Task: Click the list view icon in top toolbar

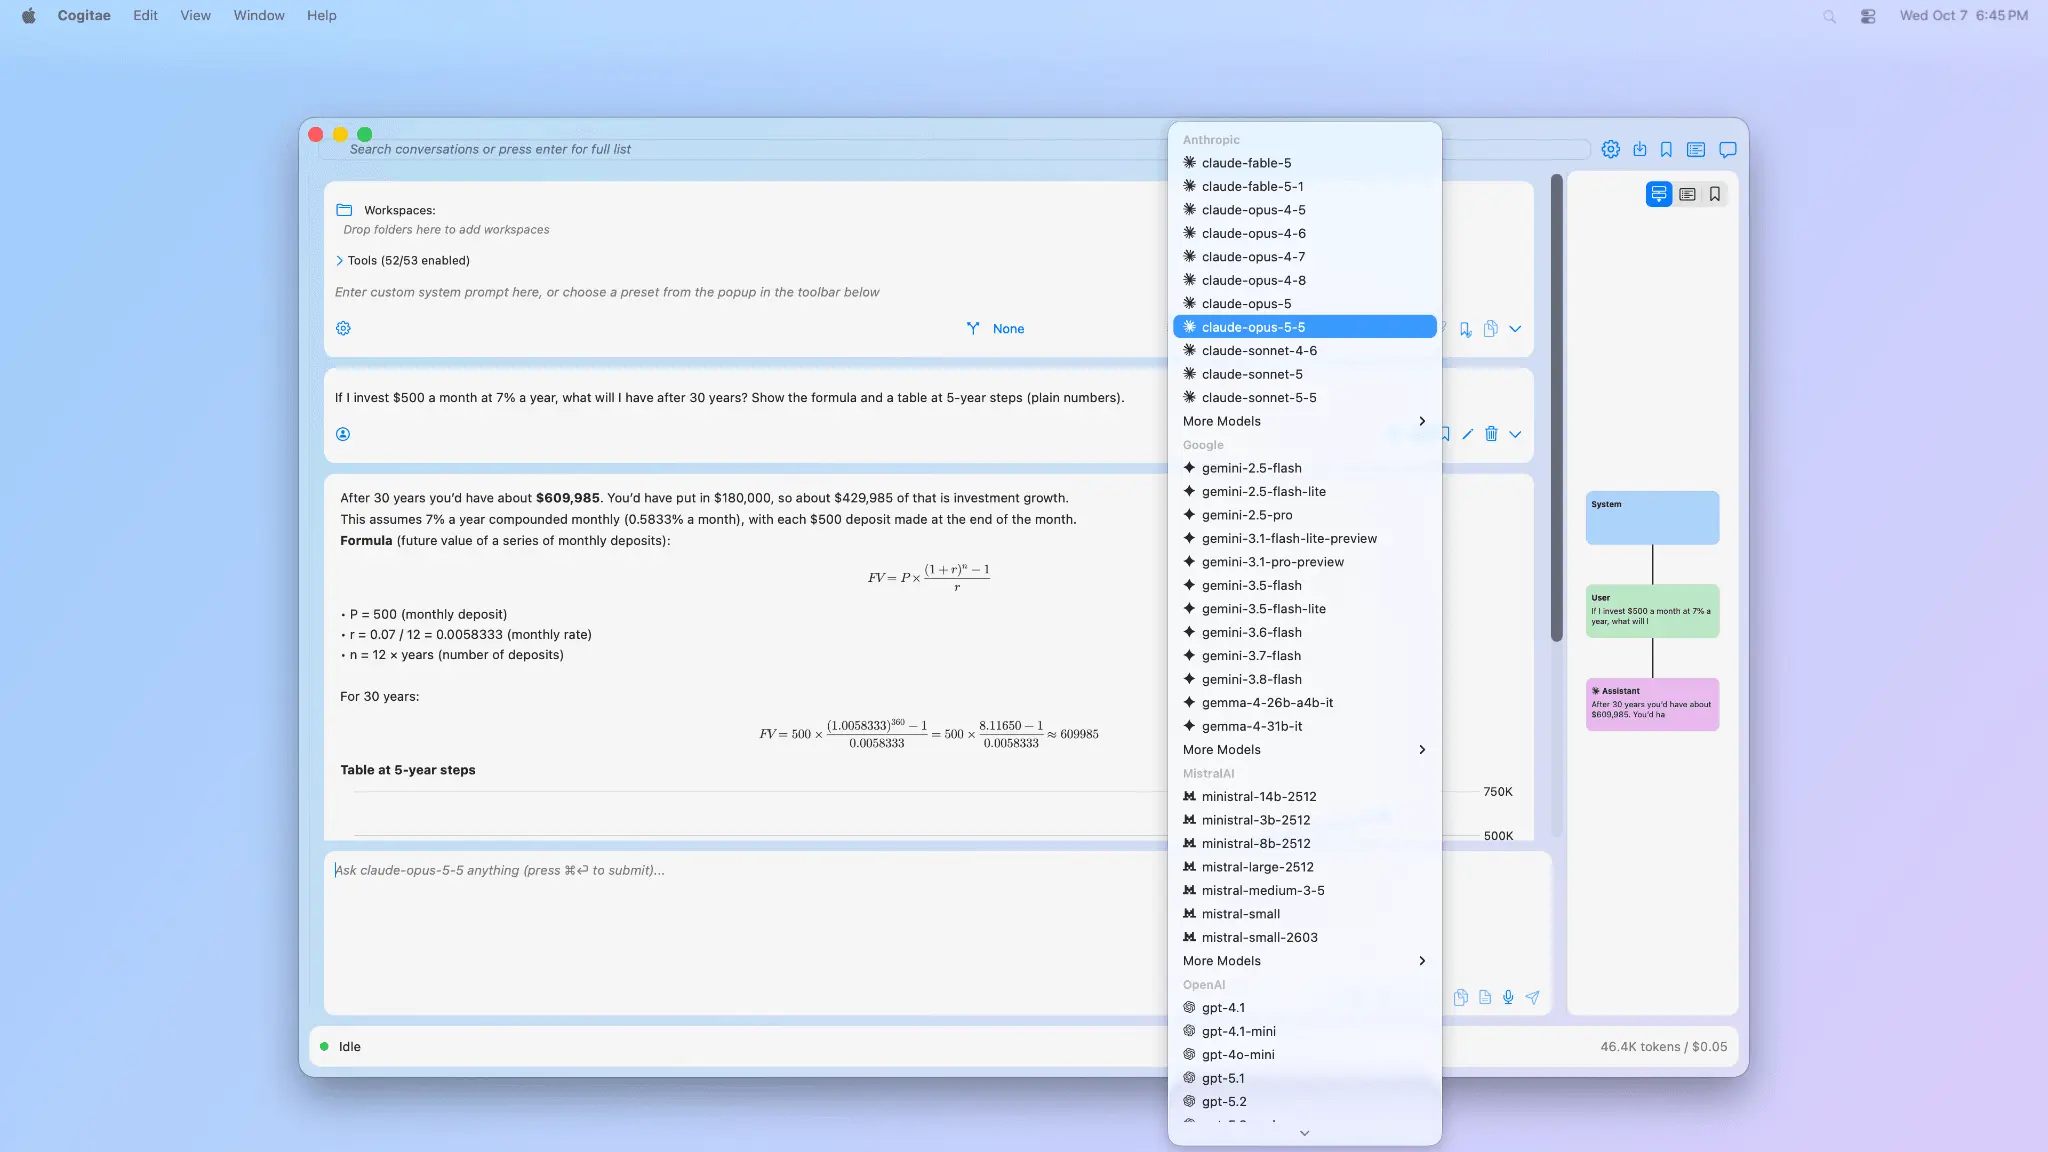Action: pyautogui.click(x=1696, y=149)
